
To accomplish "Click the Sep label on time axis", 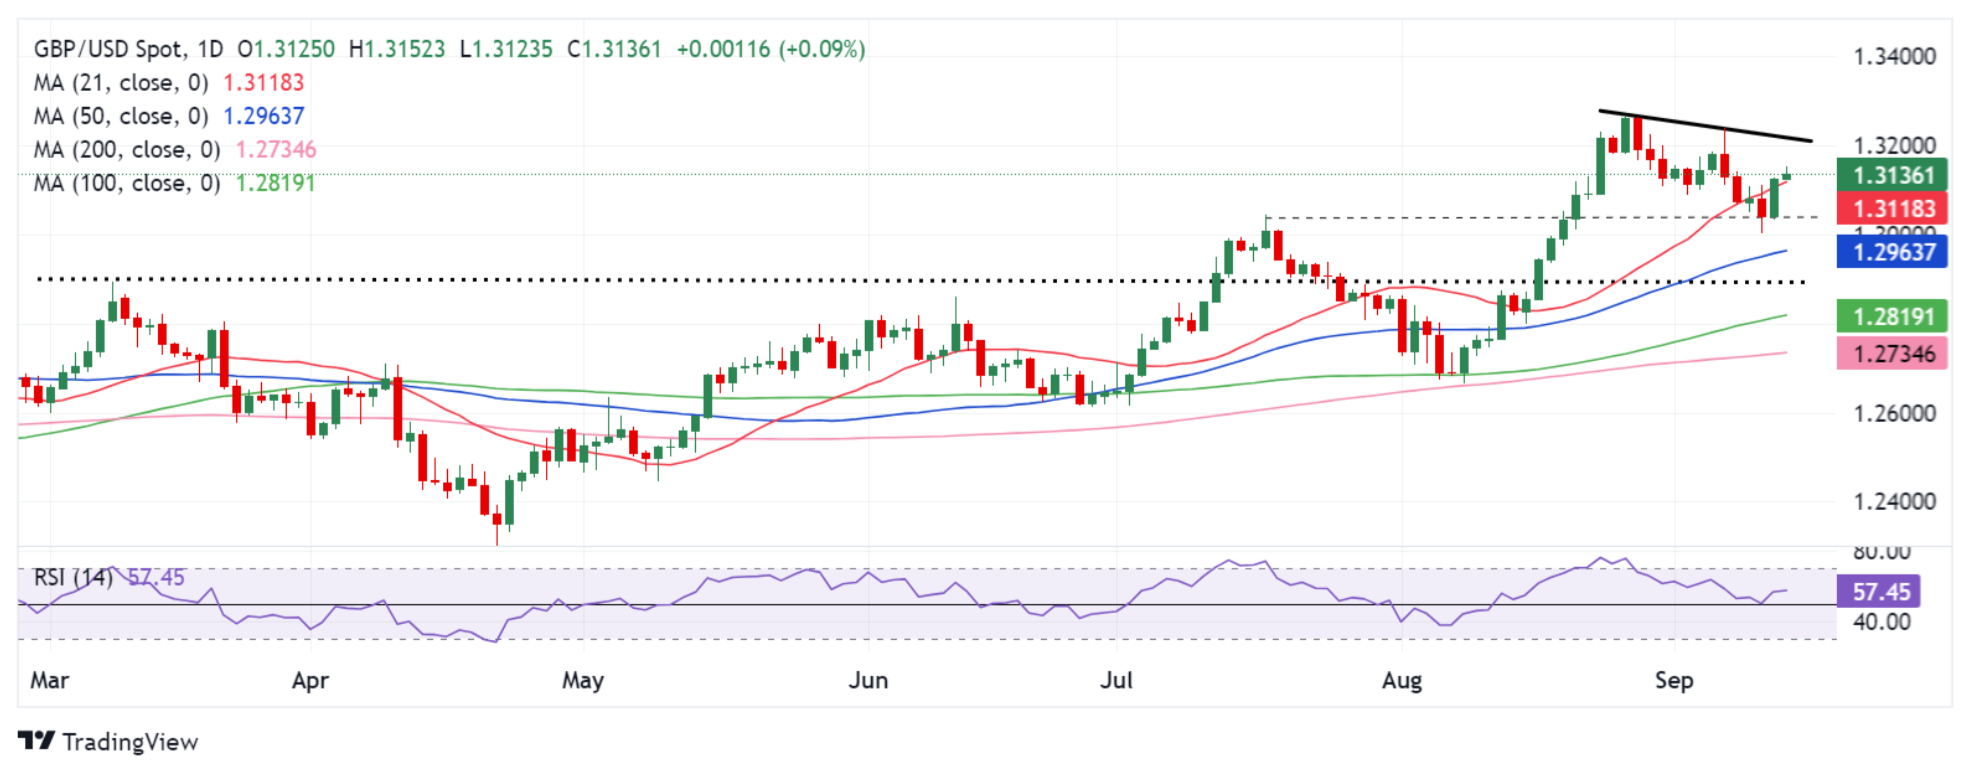I will (1674, 681).
